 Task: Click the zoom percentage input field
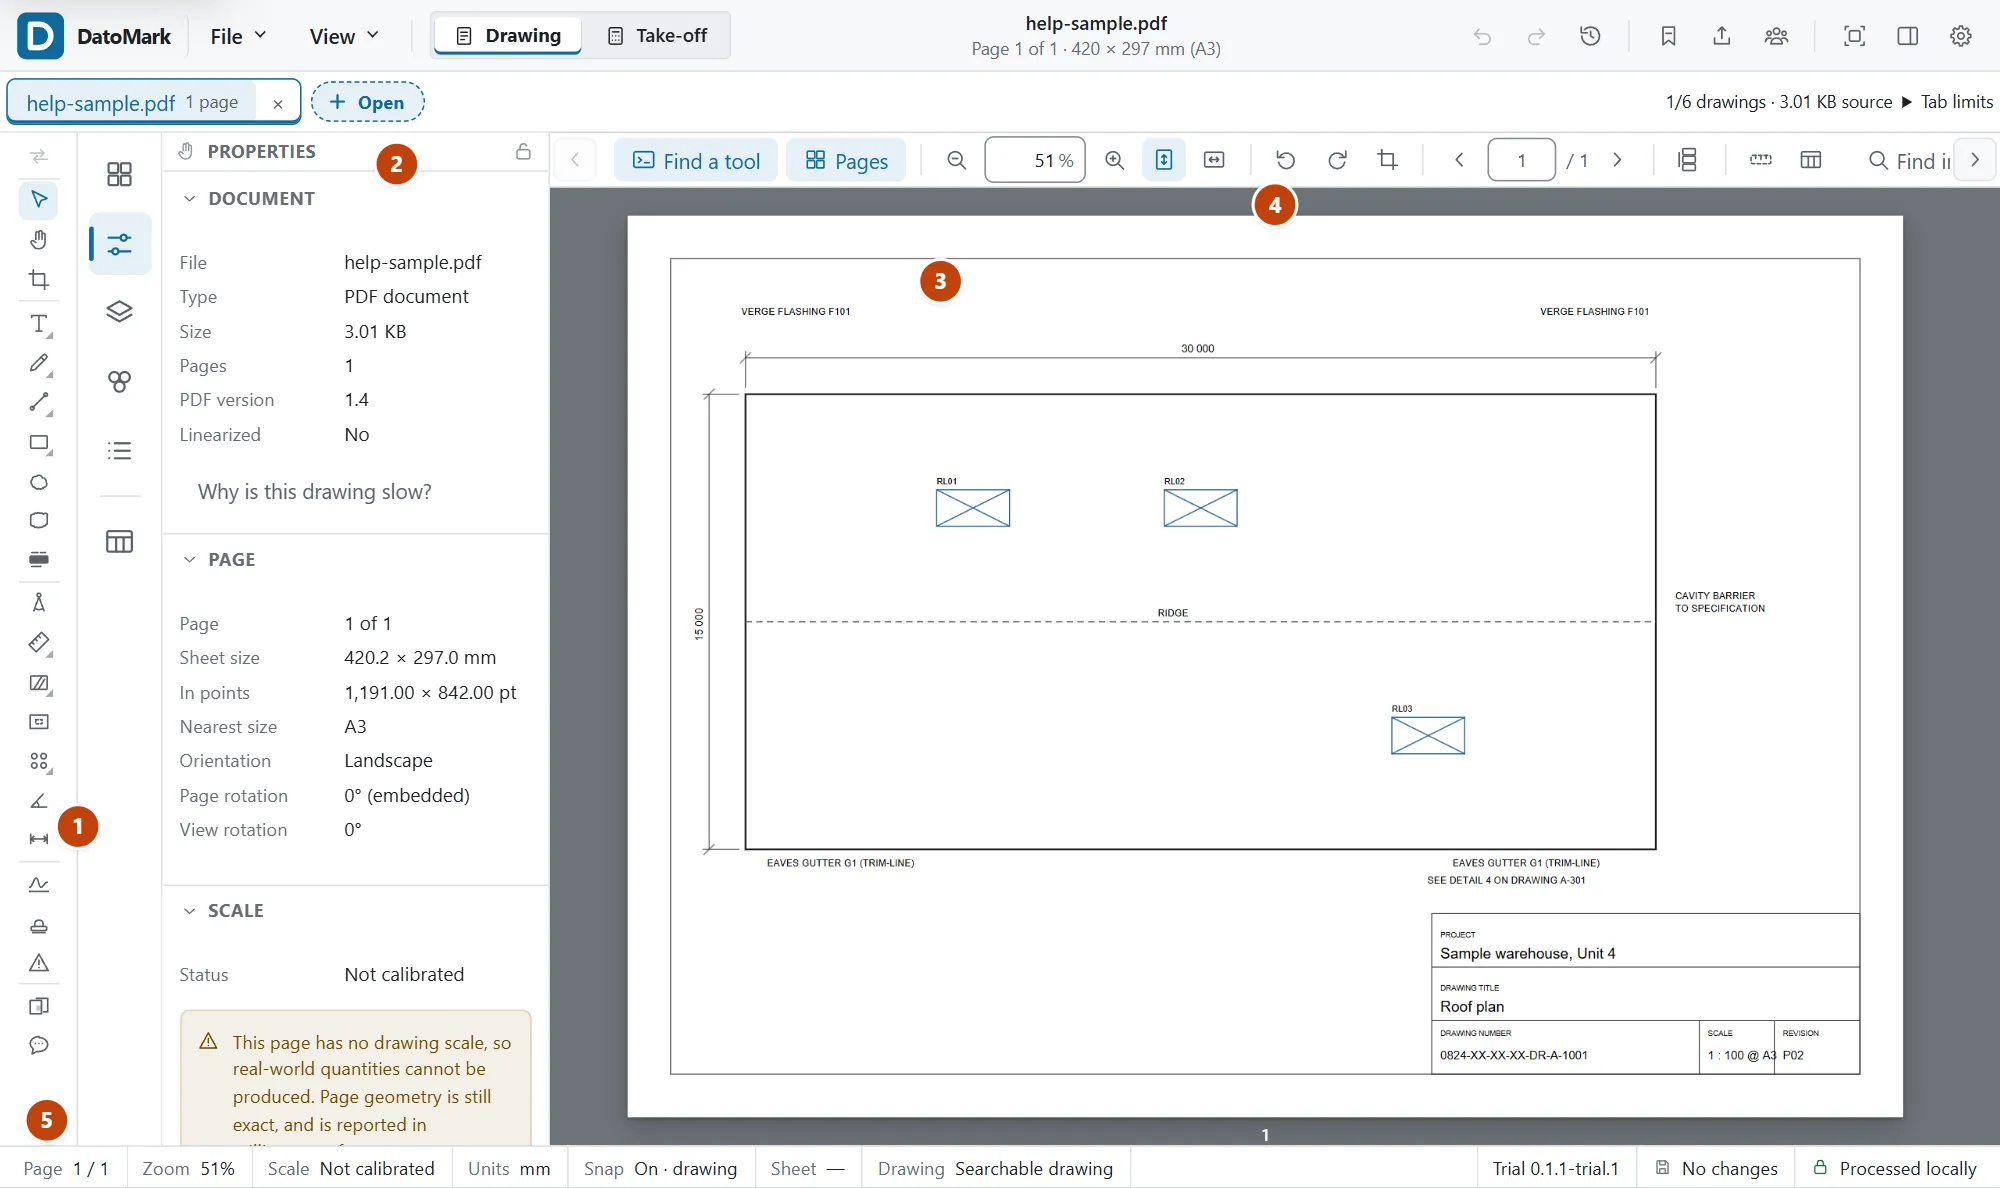tap(1035, 160)
